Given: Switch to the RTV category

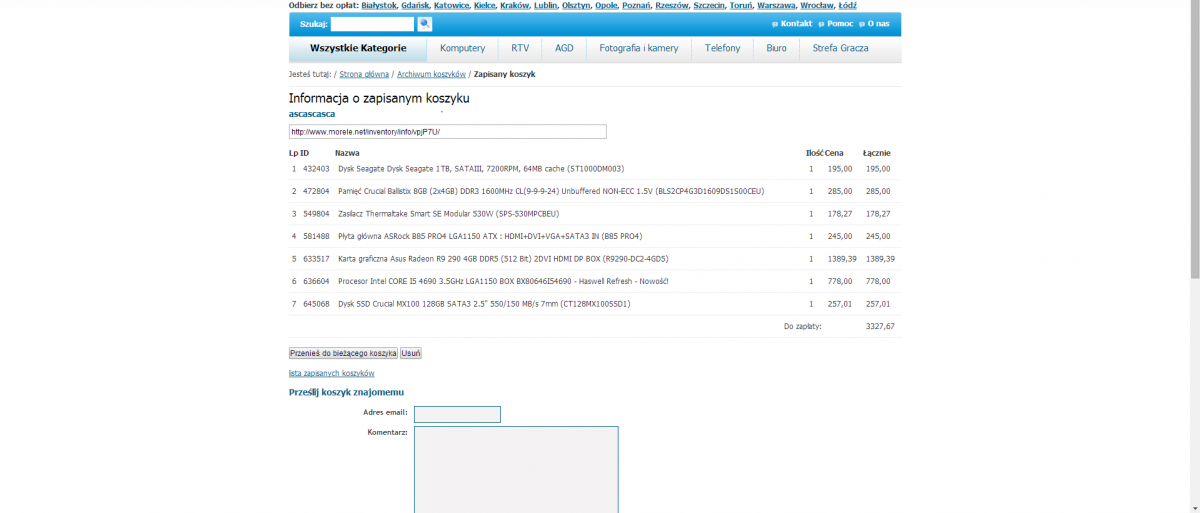Looking at the screenshot, I should 520,48.
